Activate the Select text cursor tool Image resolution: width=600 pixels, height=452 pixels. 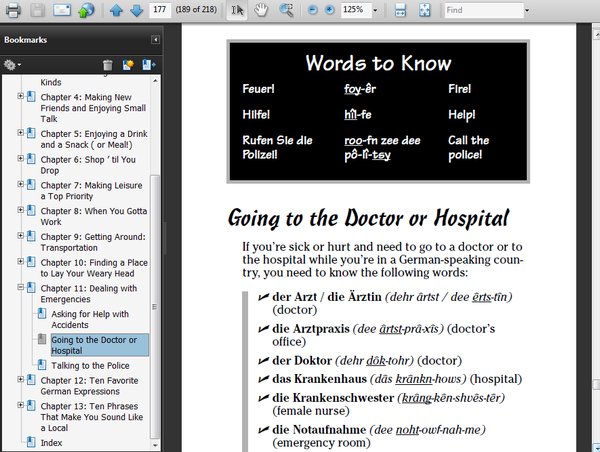point(237,10)
